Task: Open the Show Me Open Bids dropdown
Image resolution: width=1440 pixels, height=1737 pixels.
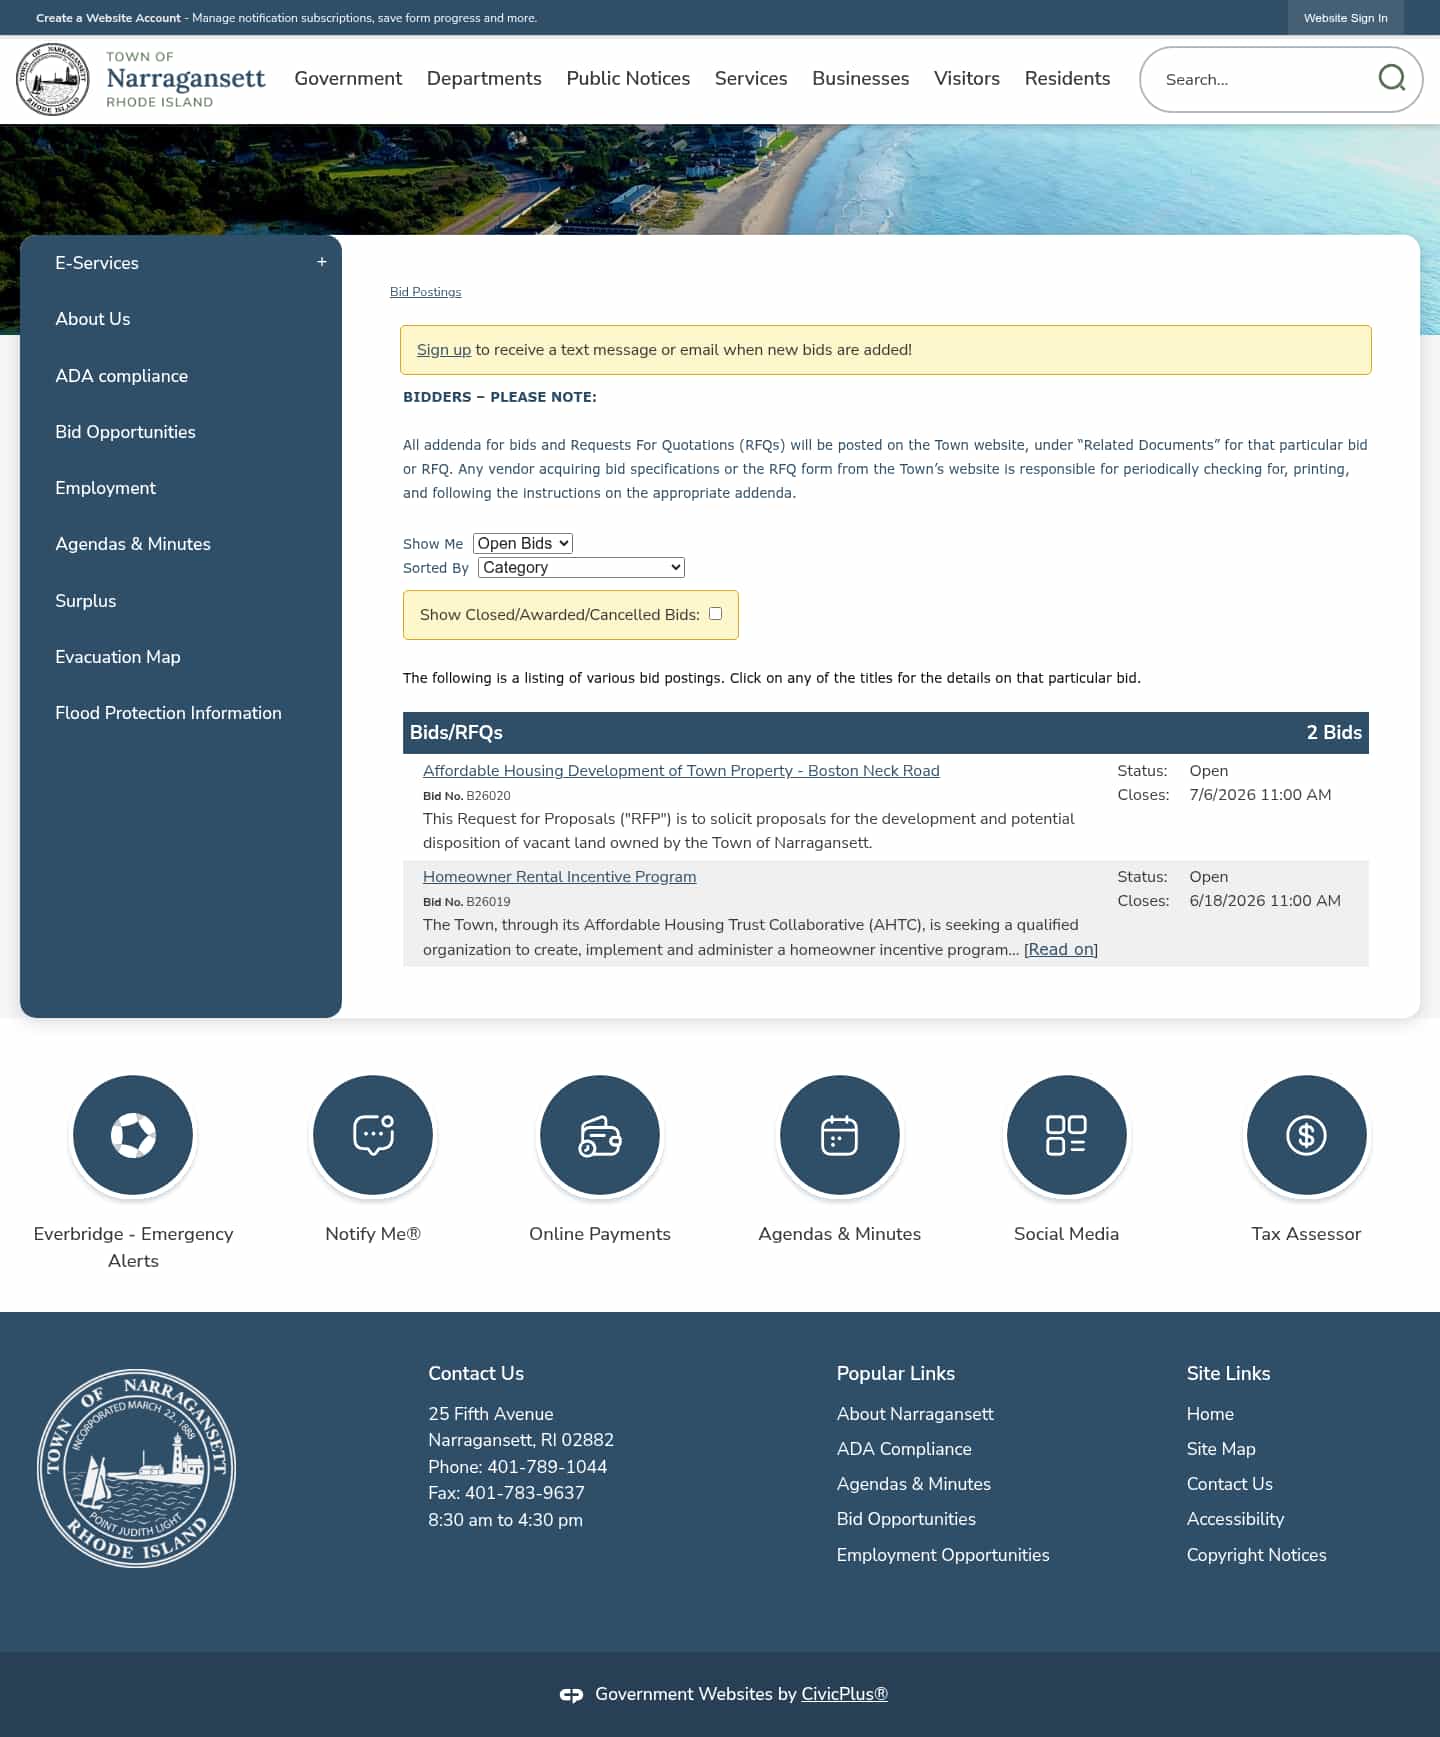Action: pyautogui.click(x=523, y=543)
